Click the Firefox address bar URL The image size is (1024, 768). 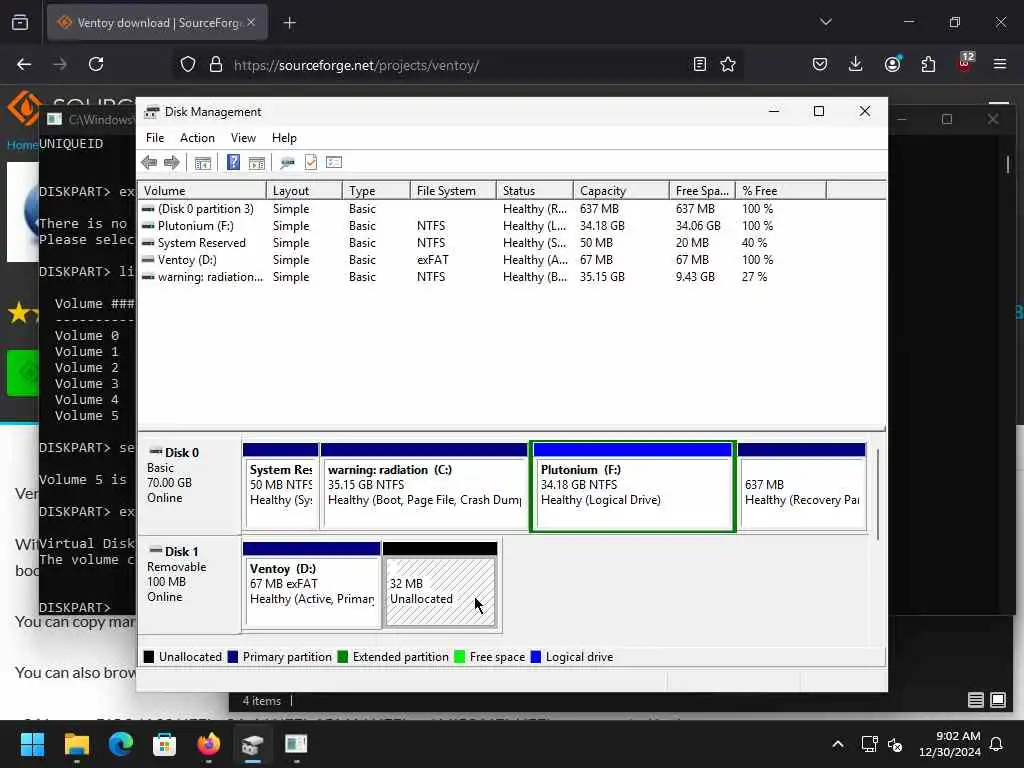point(356,65)
